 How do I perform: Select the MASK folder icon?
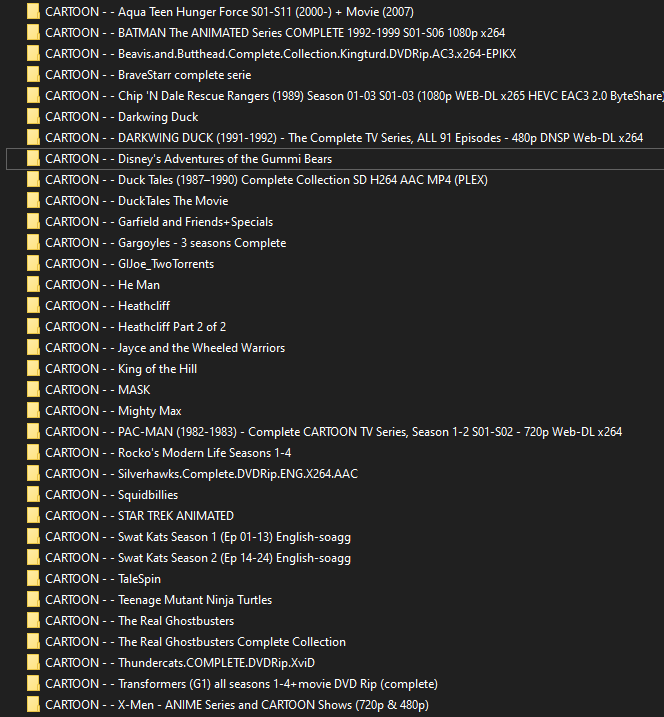pyautogui.click(x=33, y=390)
